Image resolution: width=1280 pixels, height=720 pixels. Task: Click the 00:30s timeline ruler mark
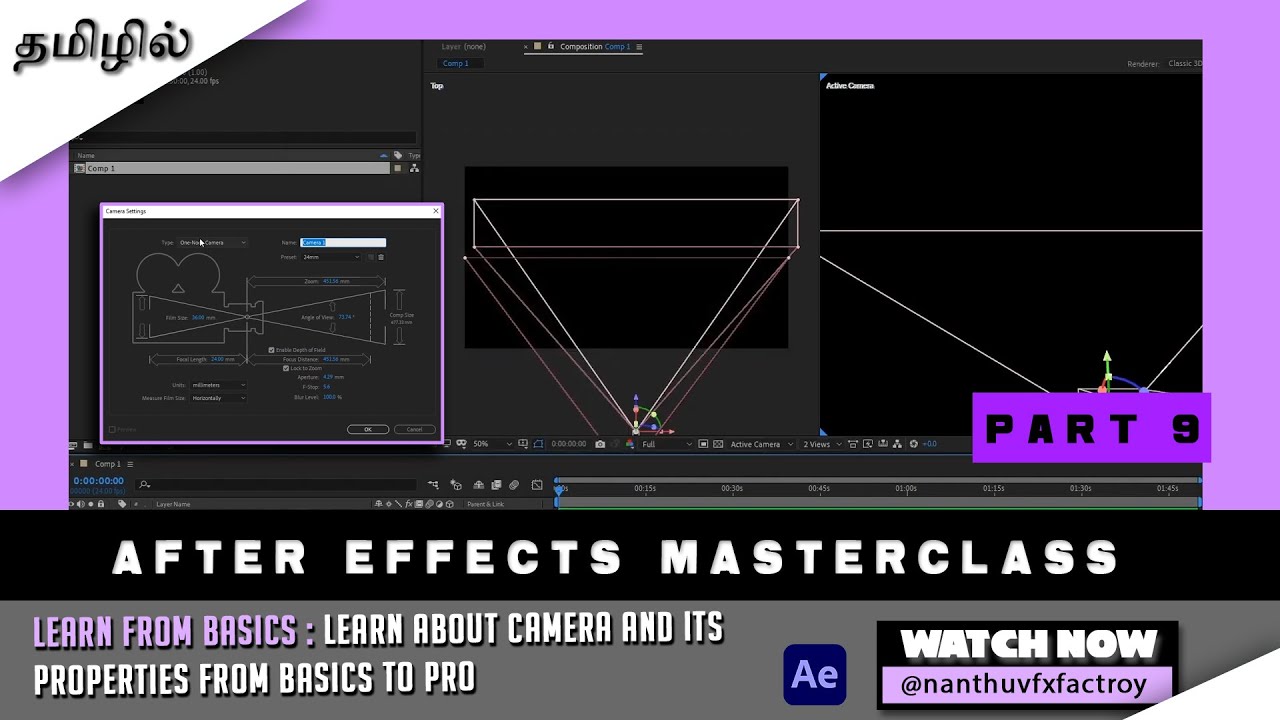pyautogui.click(x=732, y=488)
